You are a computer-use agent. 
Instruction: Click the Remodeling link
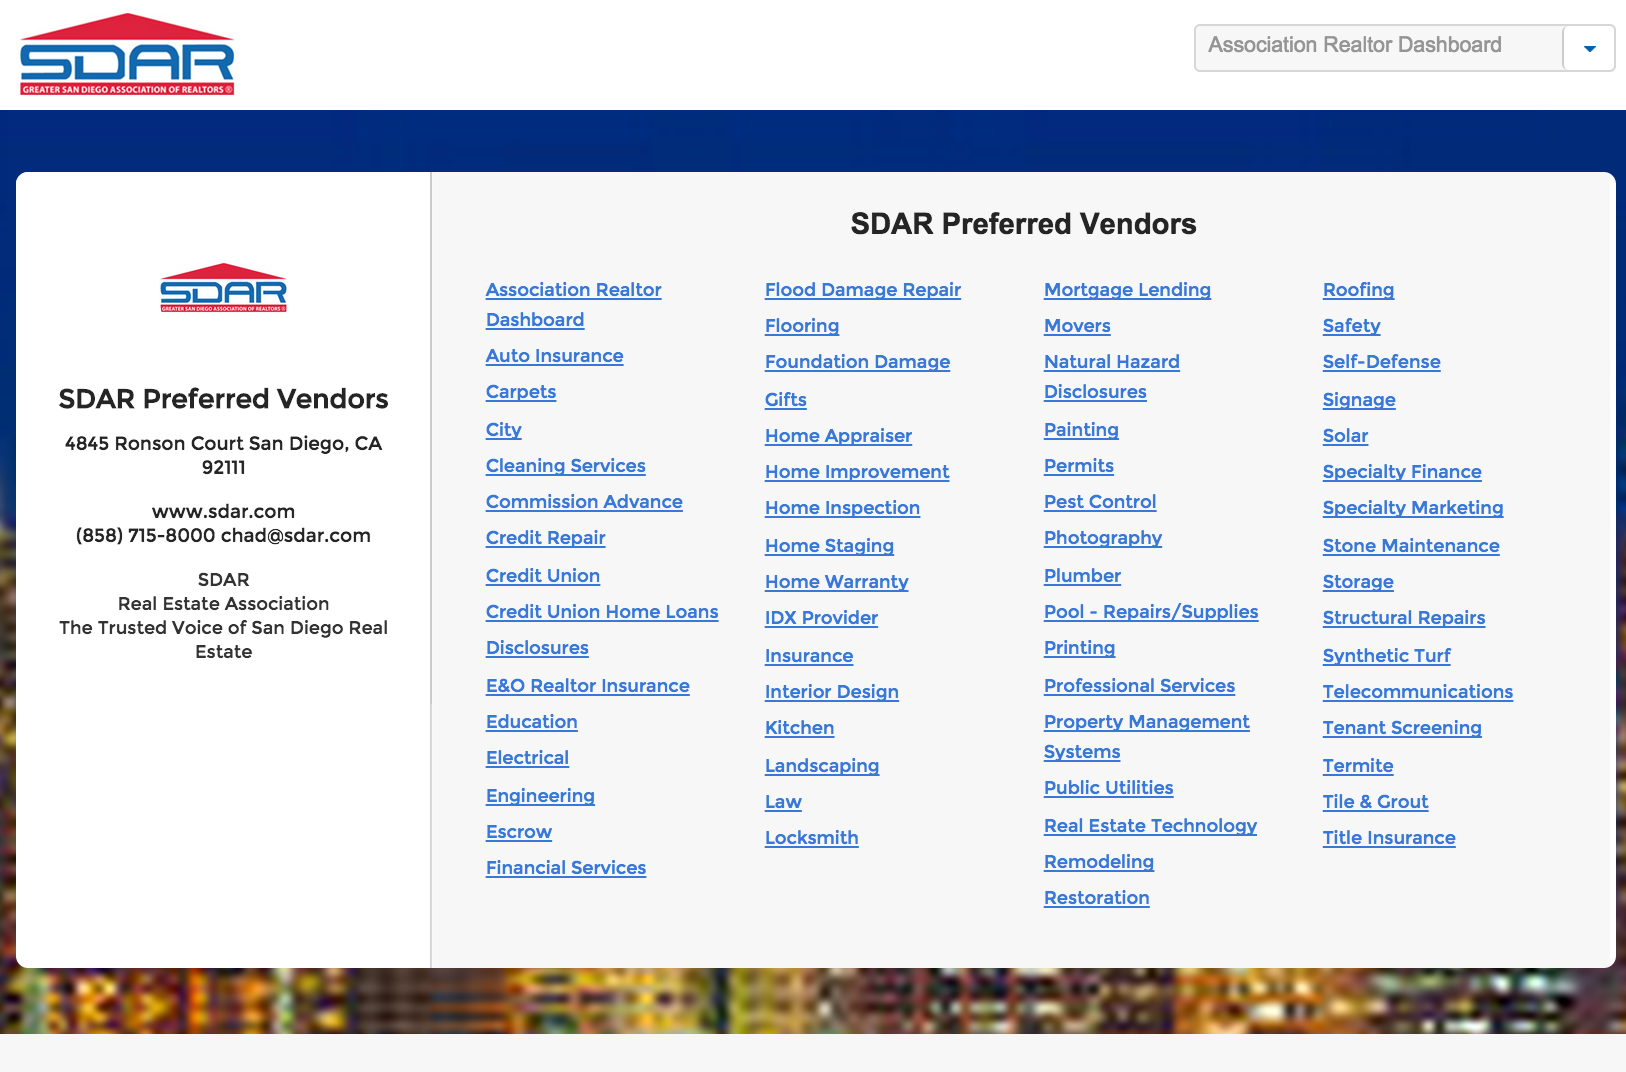(1098, 862)
